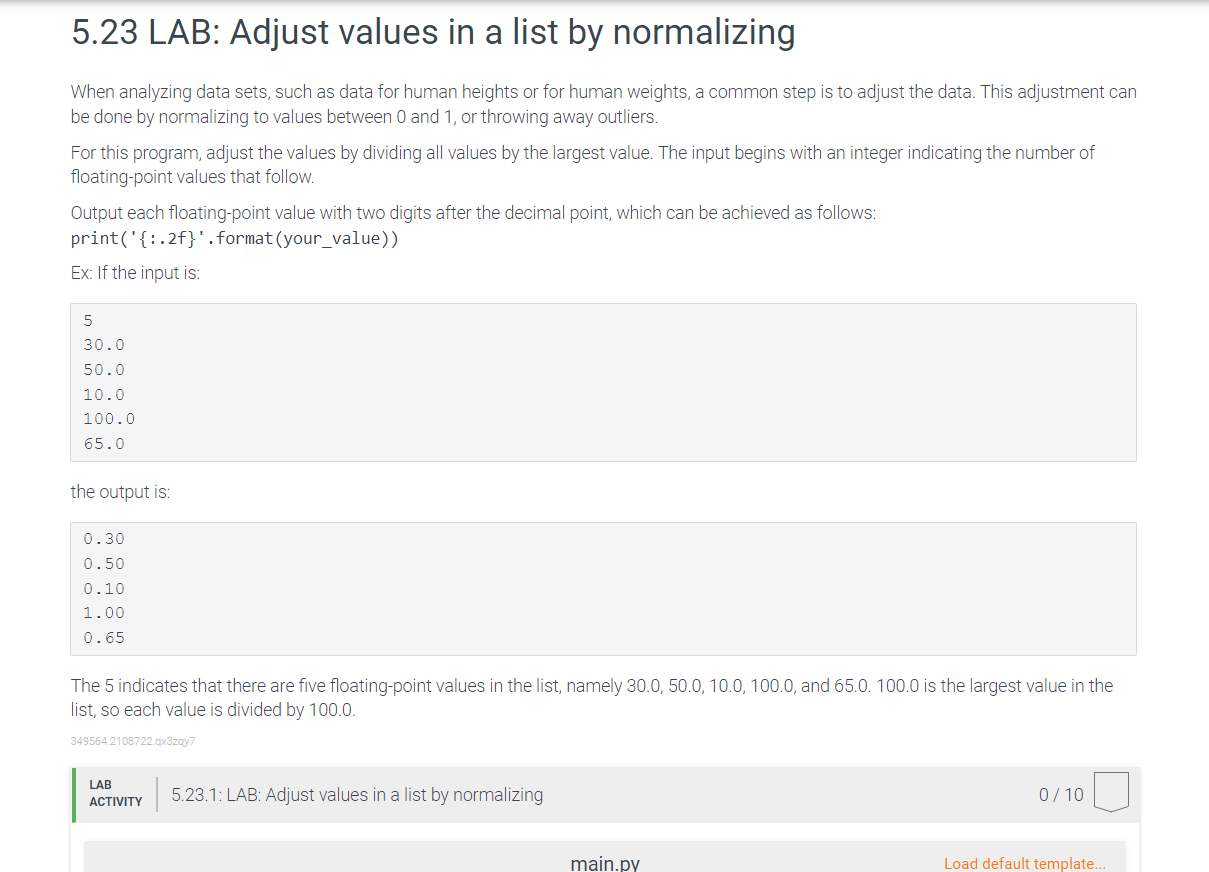Click the main.py editor header area
Image resolution: width=1209 pixels, height=872 pixels.
(604, 858)
